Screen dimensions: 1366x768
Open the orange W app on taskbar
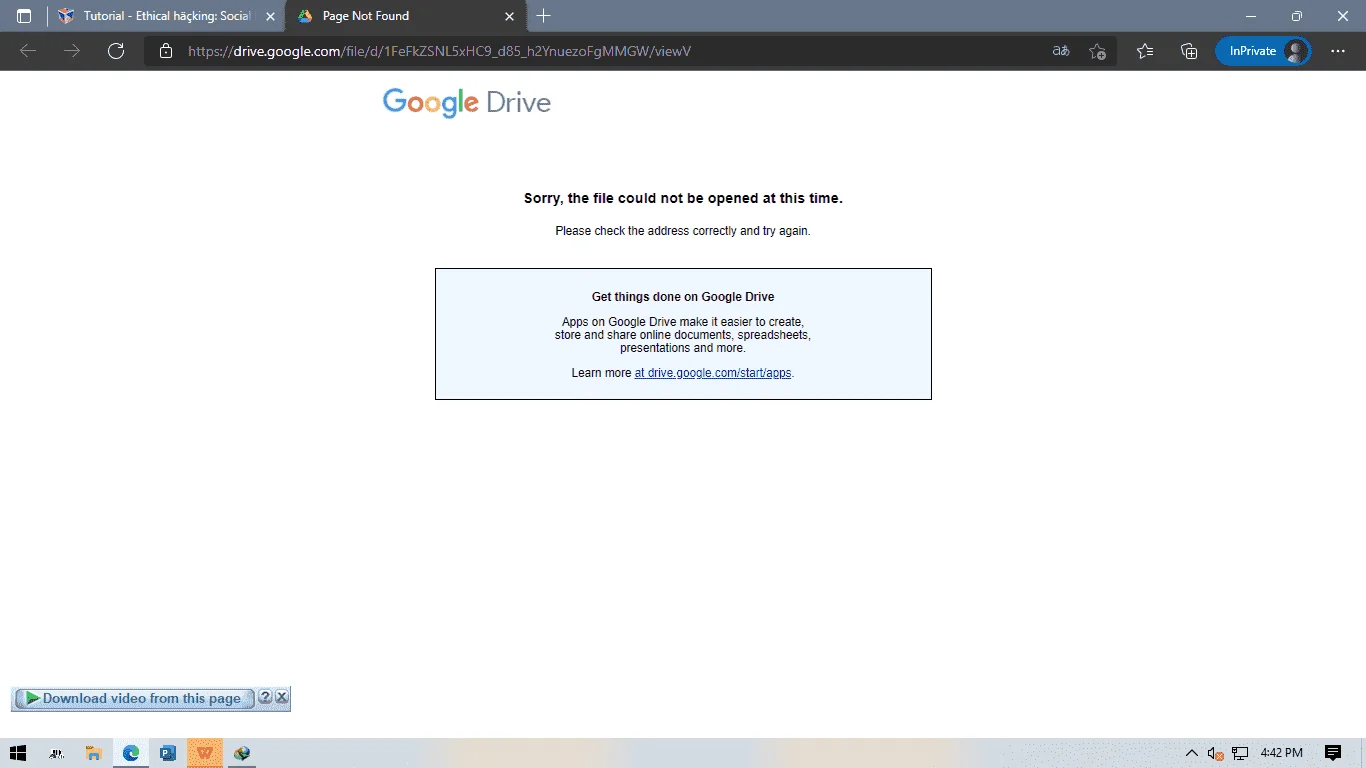pos(205,753)
